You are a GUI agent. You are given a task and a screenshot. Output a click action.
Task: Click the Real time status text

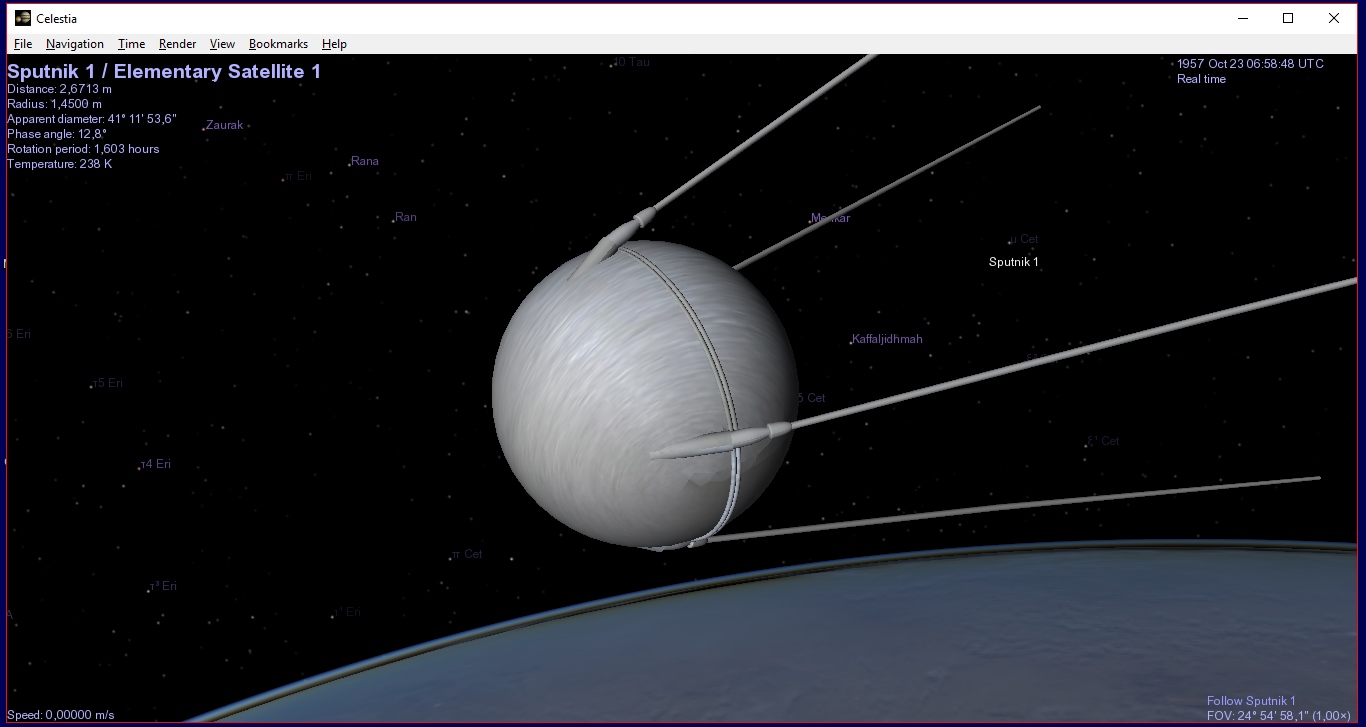(1201, 79)
